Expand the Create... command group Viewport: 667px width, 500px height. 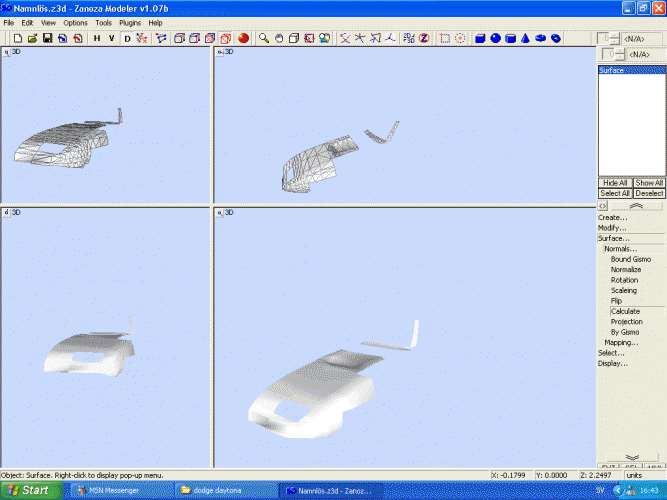click(613, 217)
